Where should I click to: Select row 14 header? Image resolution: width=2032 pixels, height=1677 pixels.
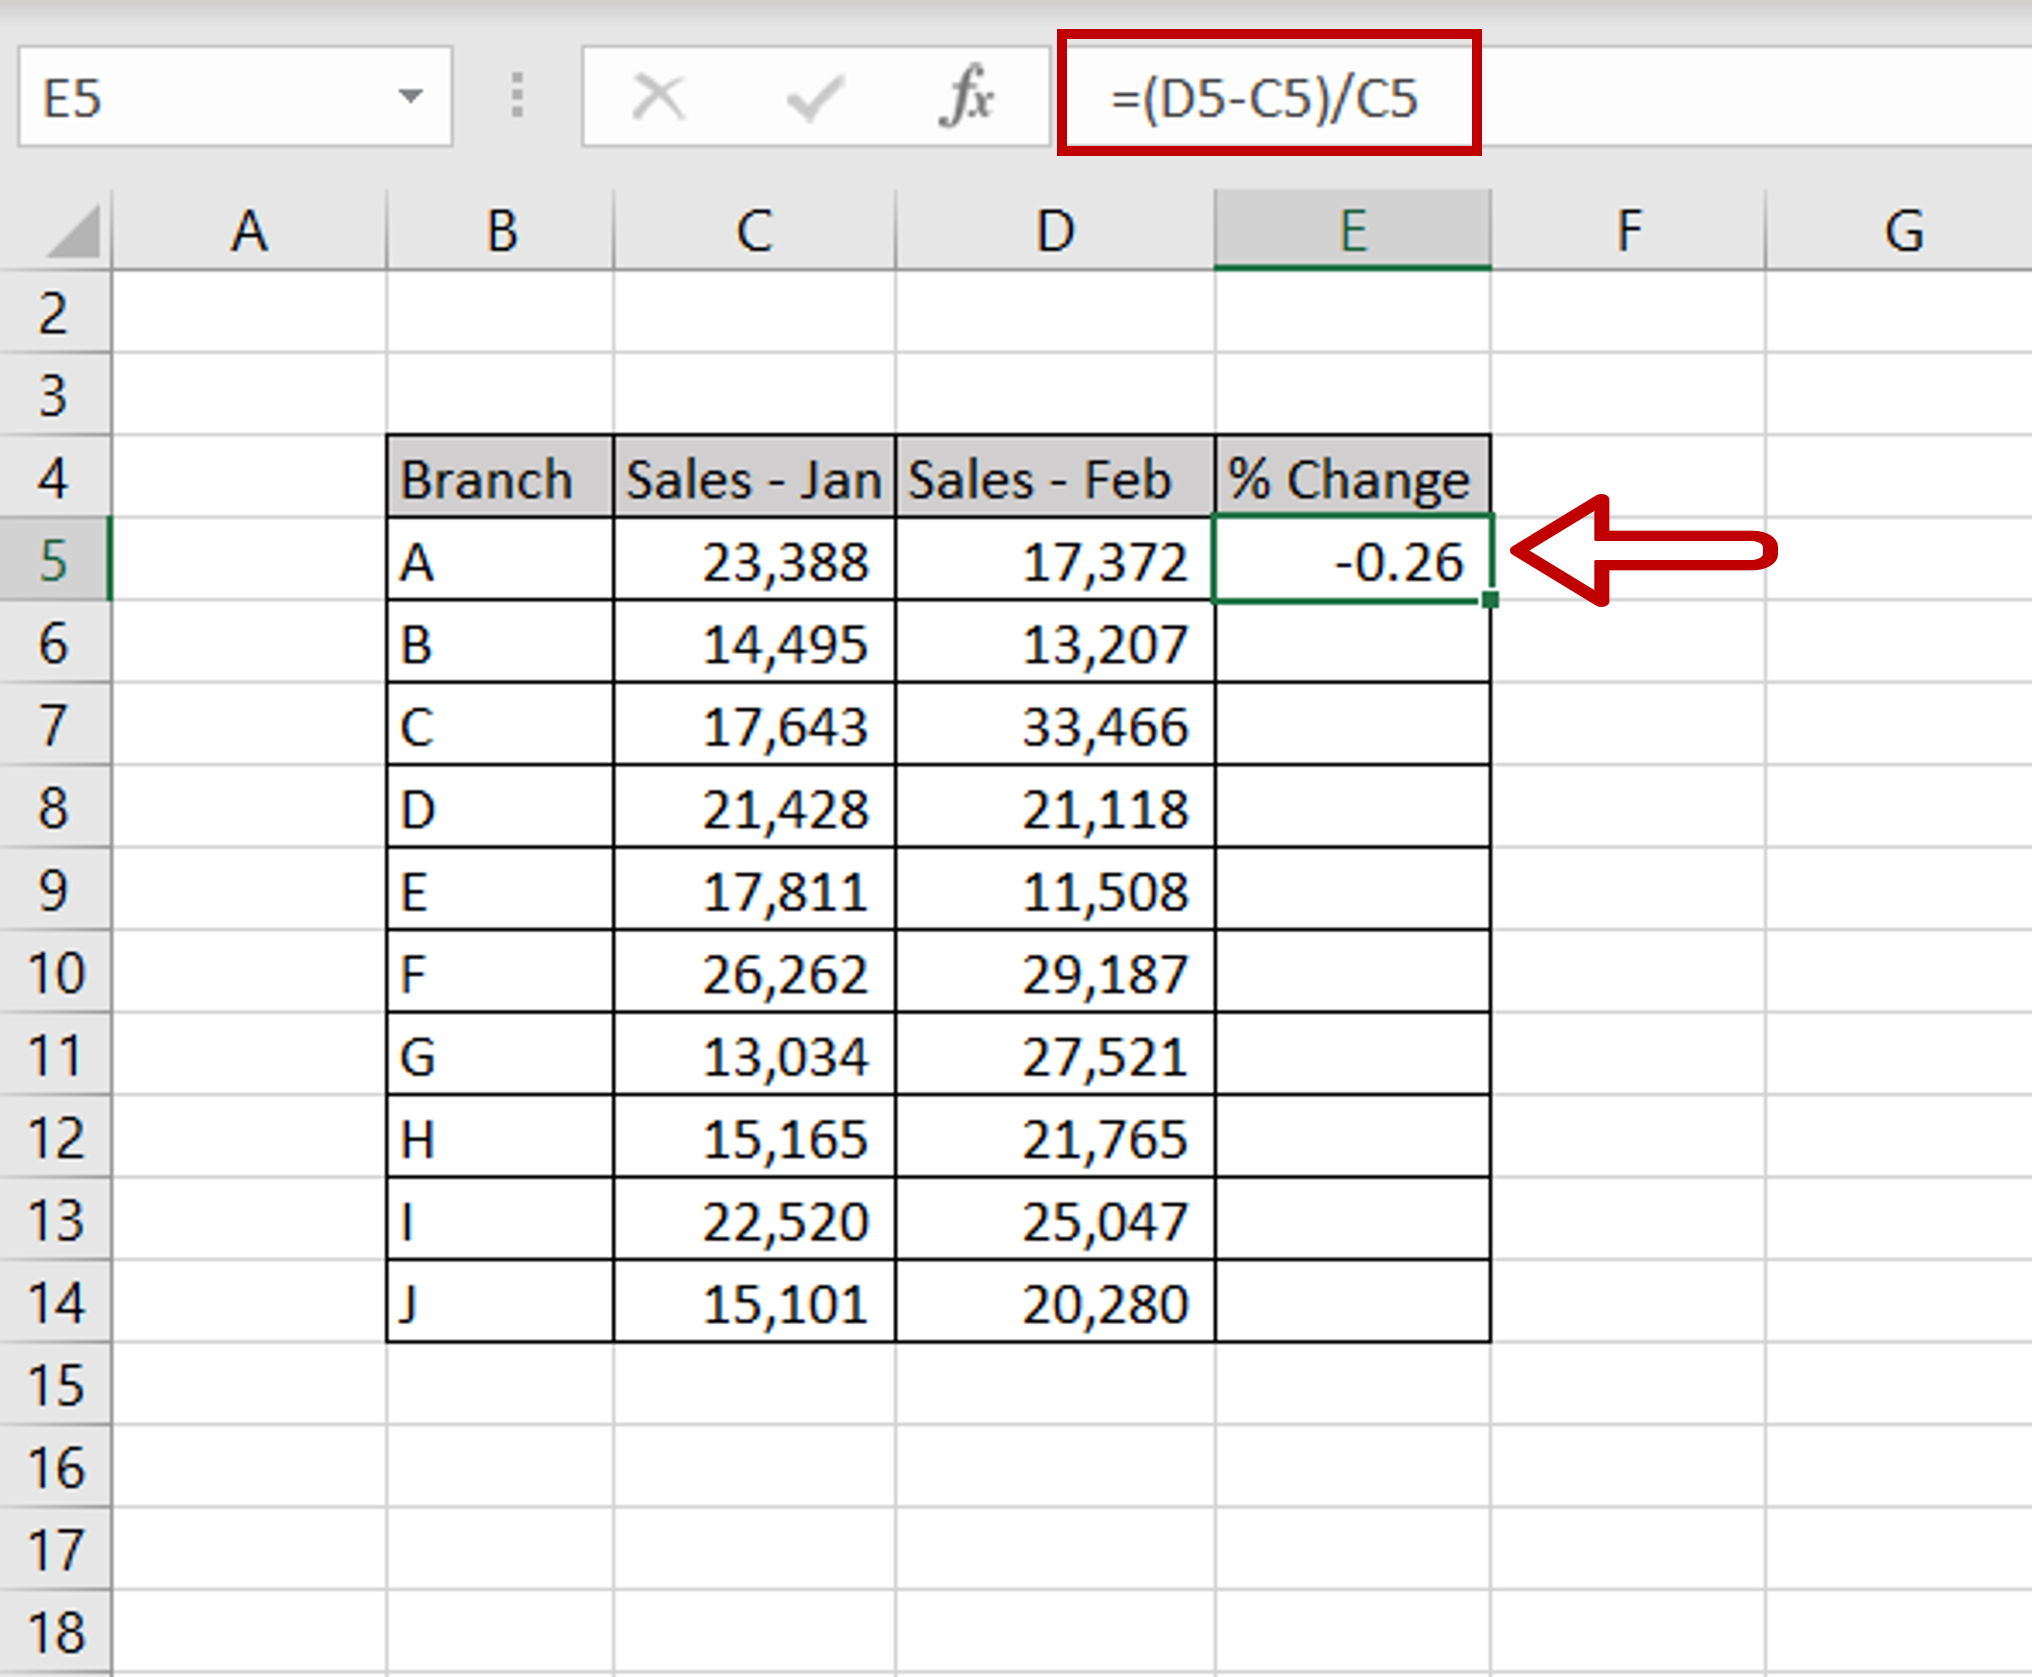point(54,1302)
